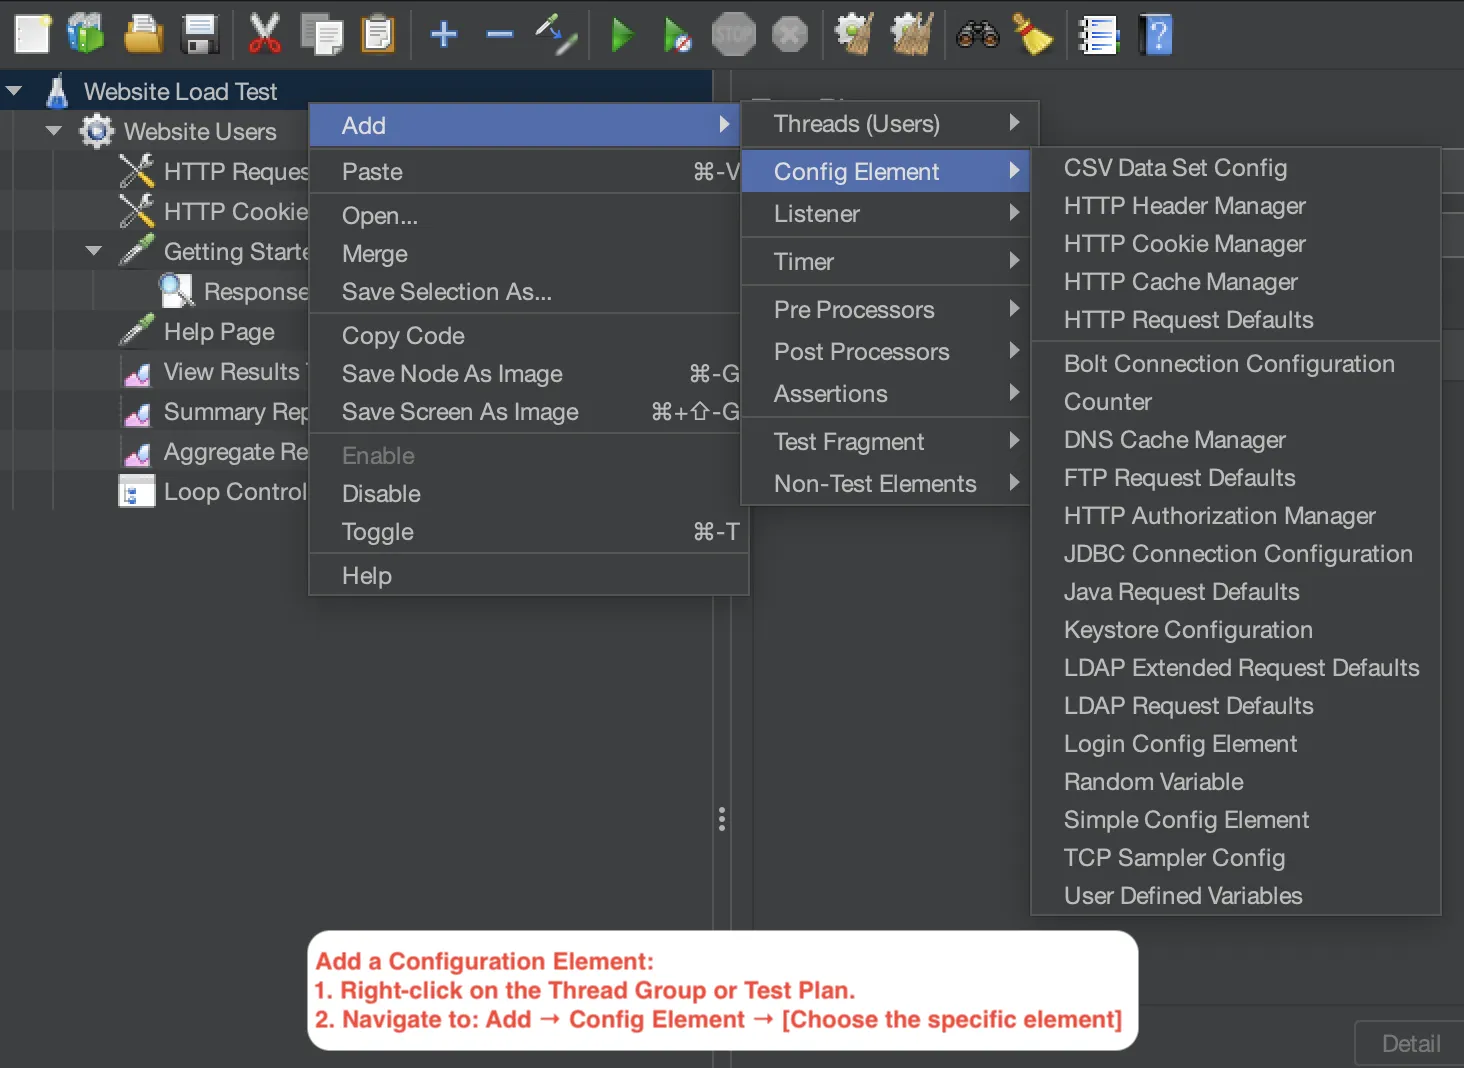Click the Help question mark icon
The height and width of the screenshot is (1068, 1464).
tap(1156, 34)
